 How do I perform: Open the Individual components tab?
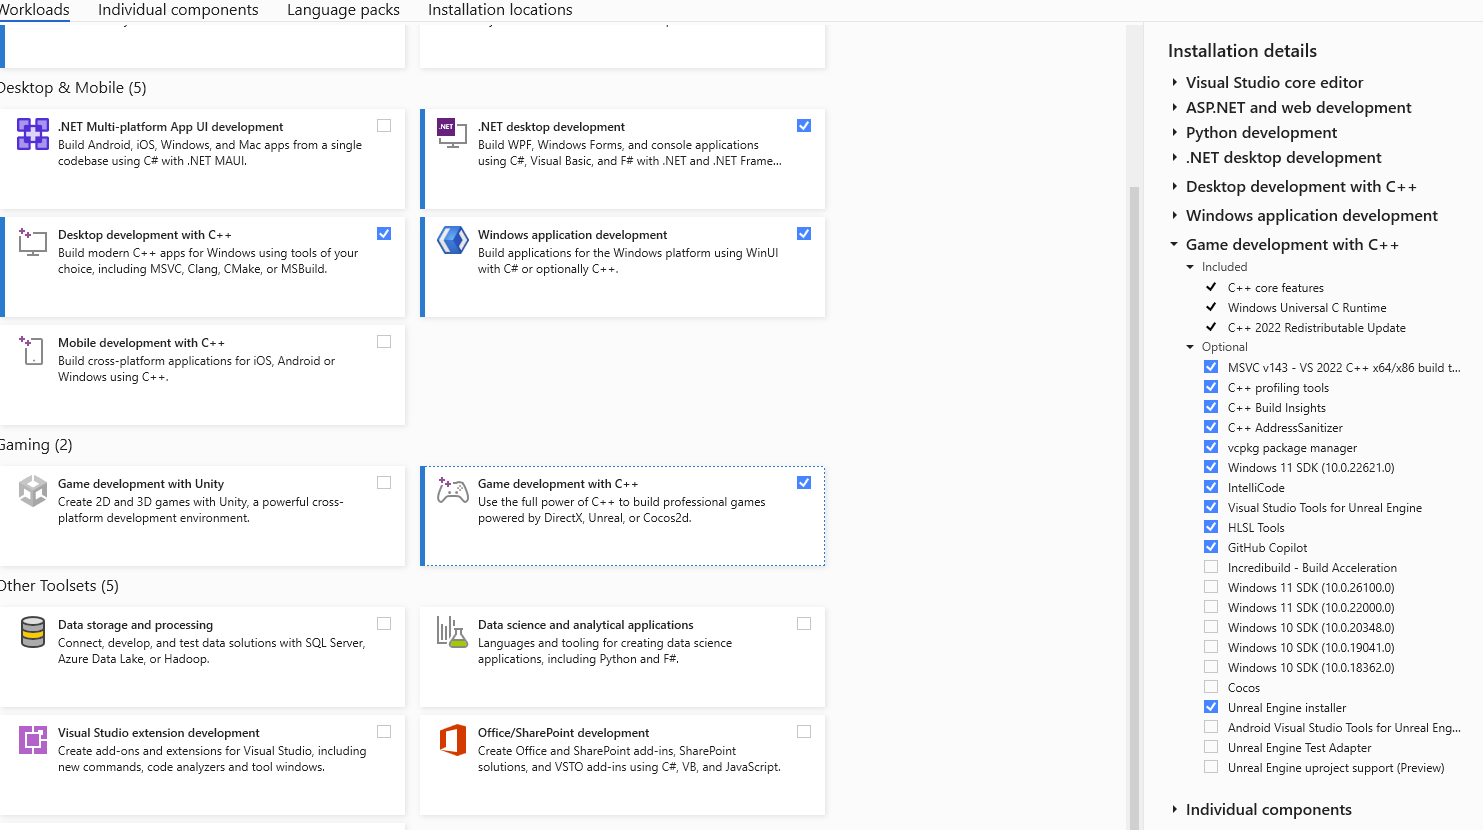click(178, 10)
